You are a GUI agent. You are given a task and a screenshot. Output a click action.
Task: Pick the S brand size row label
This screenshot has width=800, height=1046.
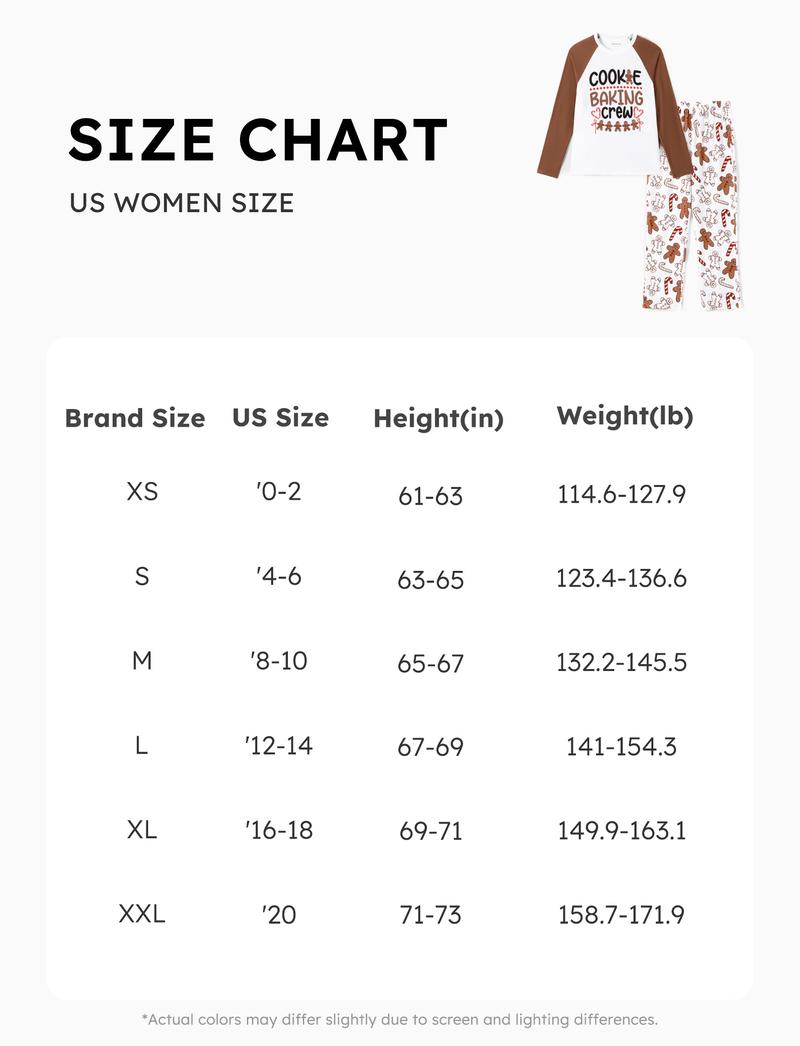142,576
